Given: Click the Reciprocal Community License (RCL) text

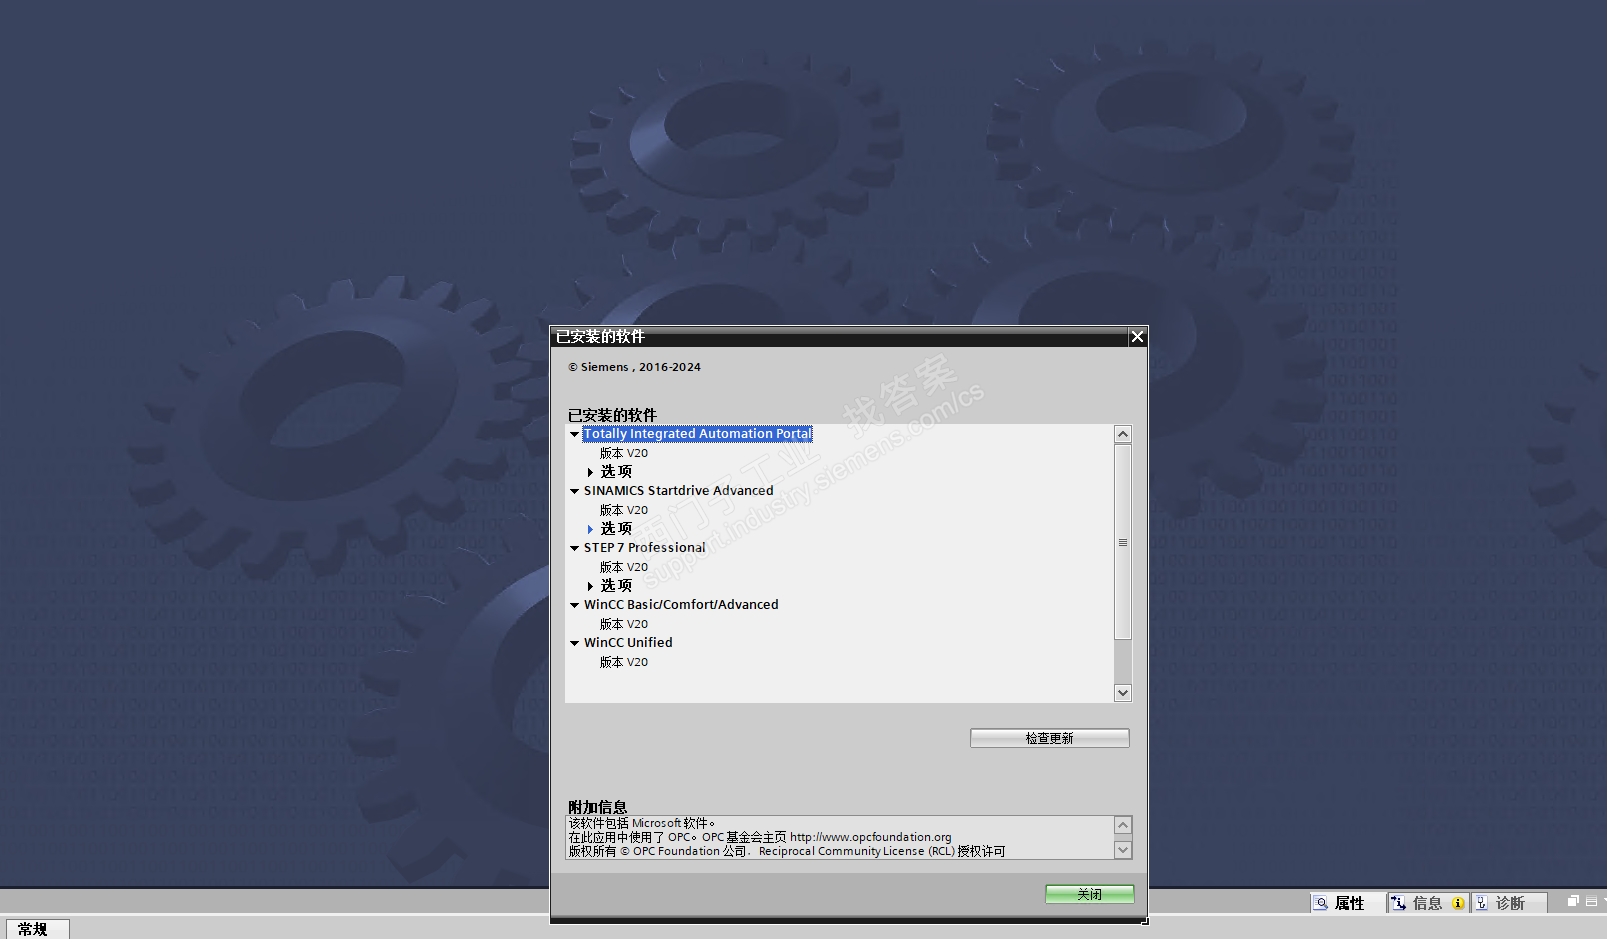Looking at the screenshot, I should coord(856,852).
